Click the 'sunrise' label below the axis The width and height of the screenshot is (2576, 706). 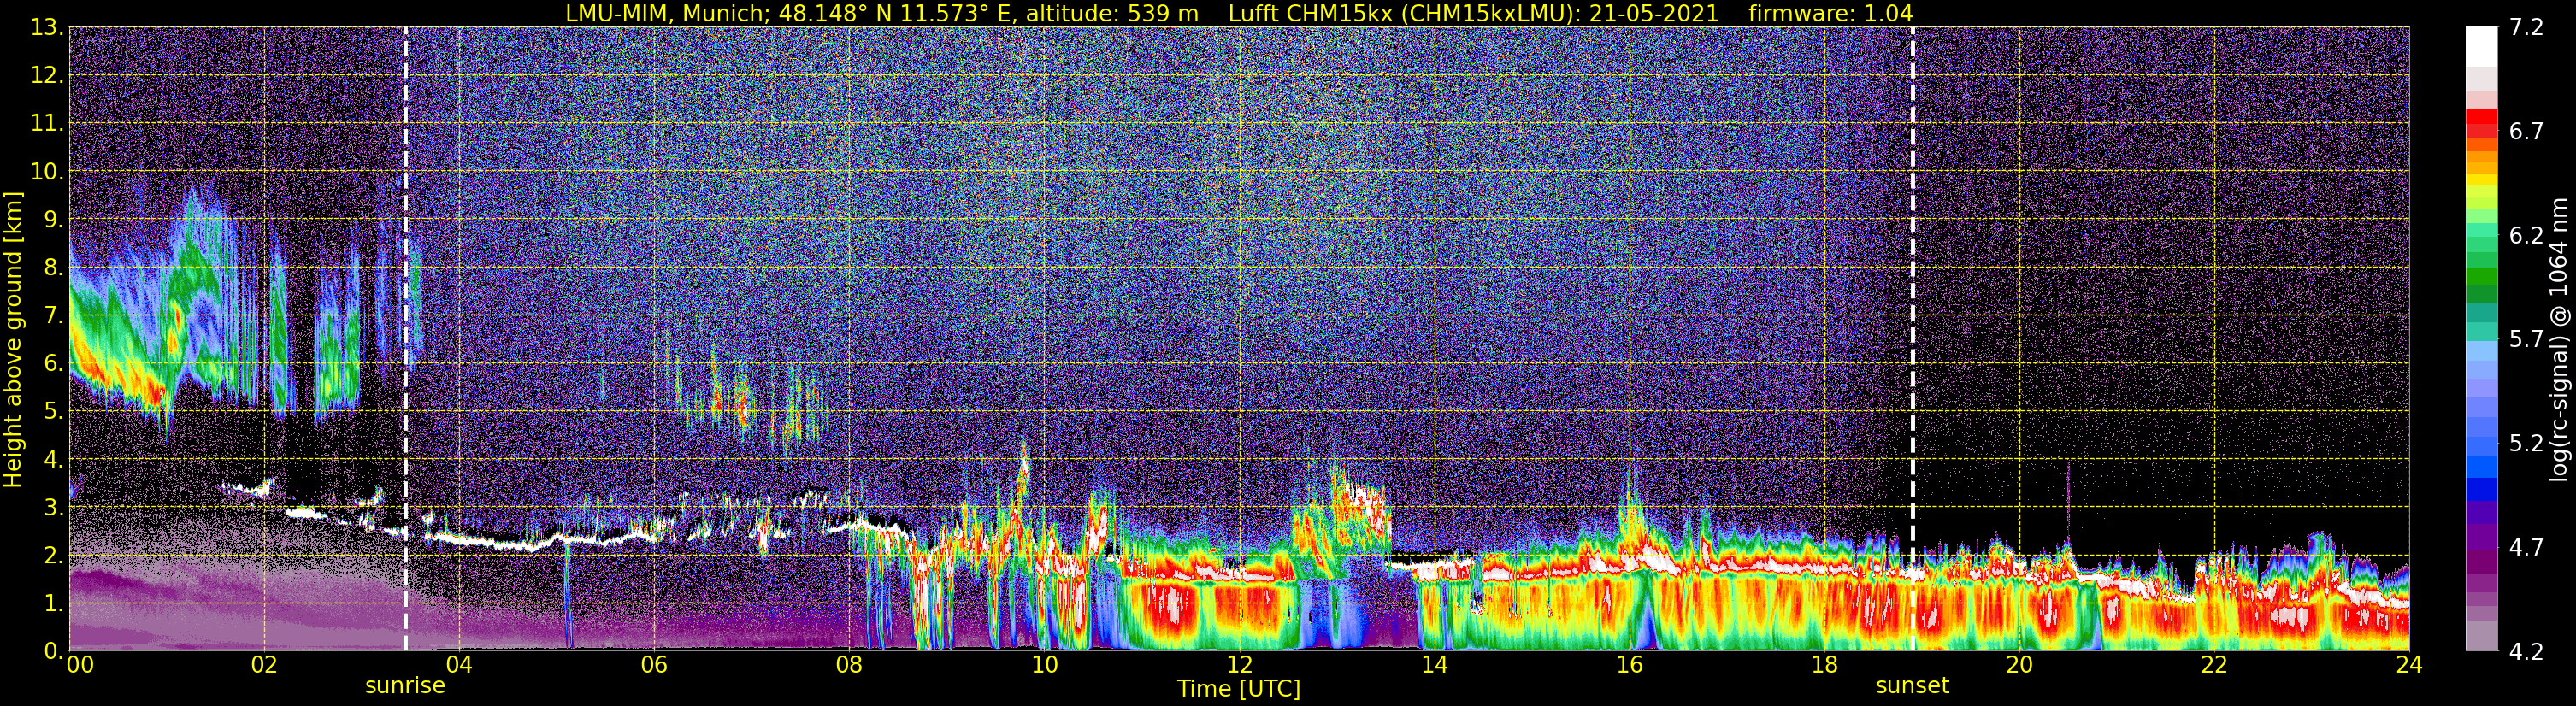[405, 686]
